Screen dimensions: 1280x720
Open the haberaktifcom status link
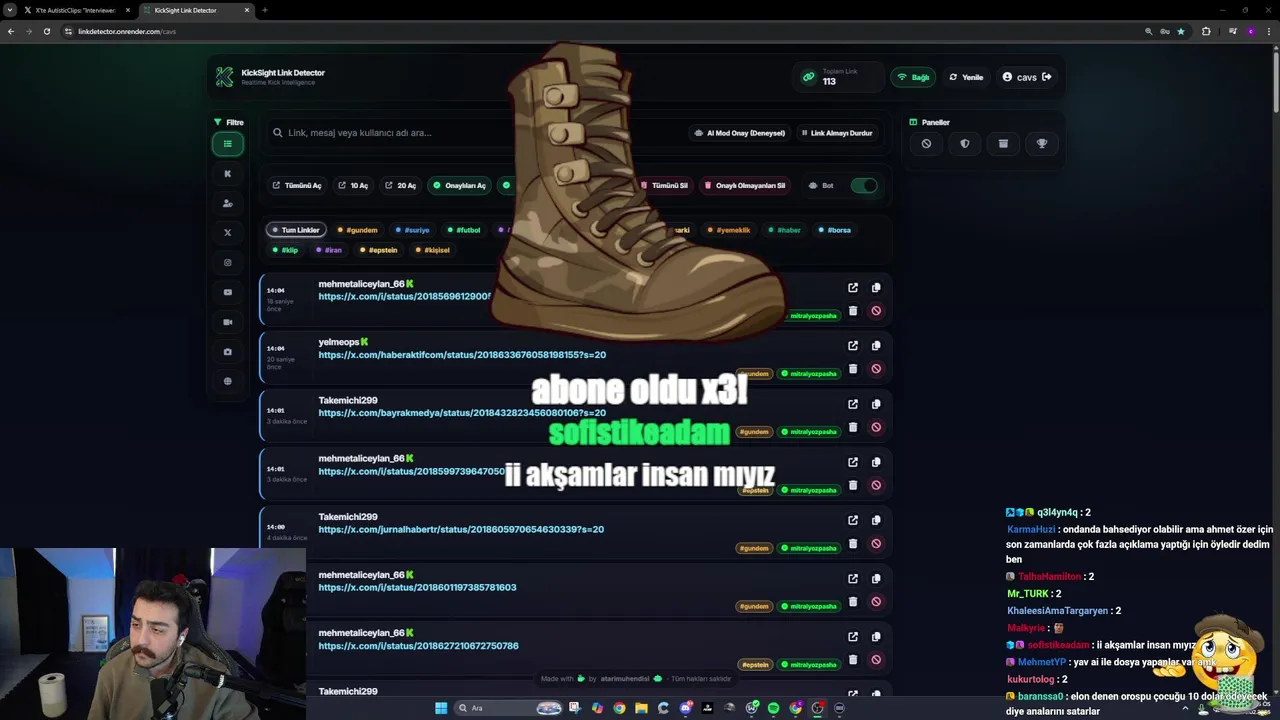462,355
